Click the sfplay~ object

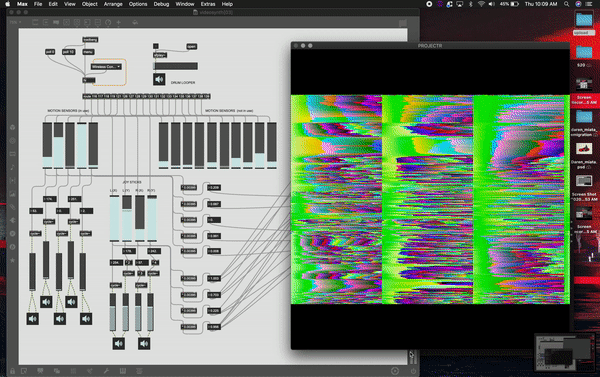(160, 55)
